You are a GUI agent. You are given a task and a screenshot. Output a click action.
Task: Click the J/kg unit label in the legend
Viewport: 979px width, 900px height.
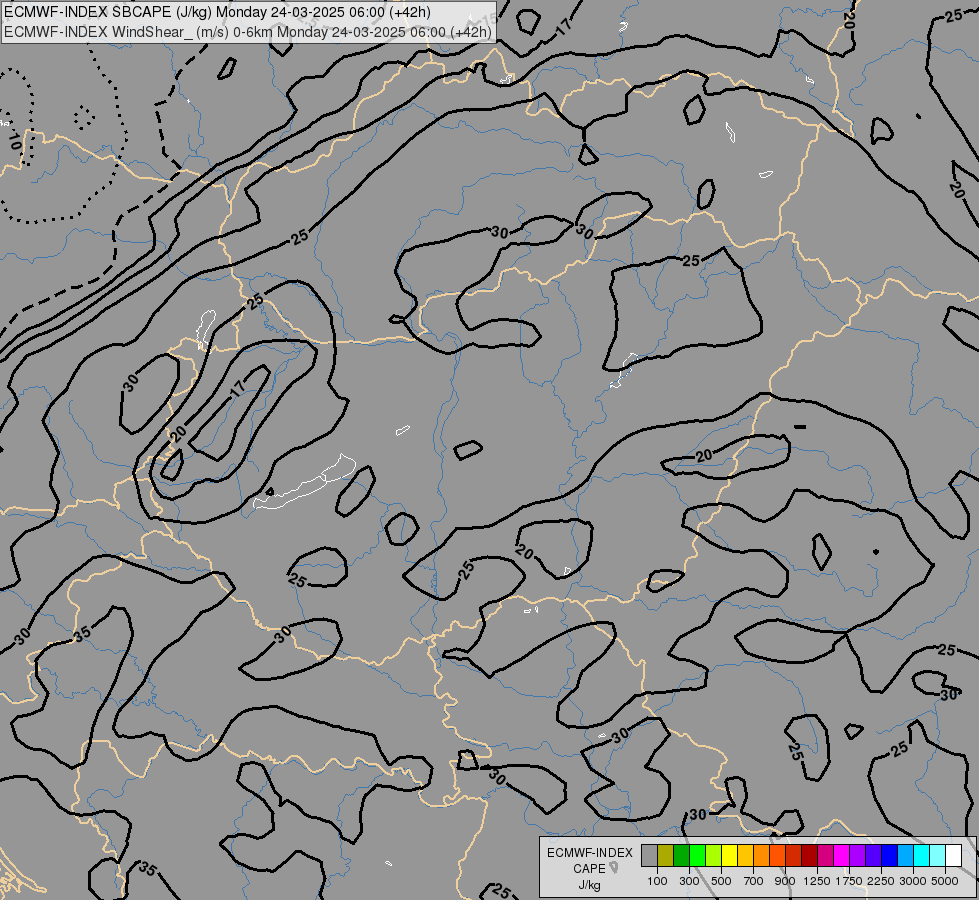[589, 886]
